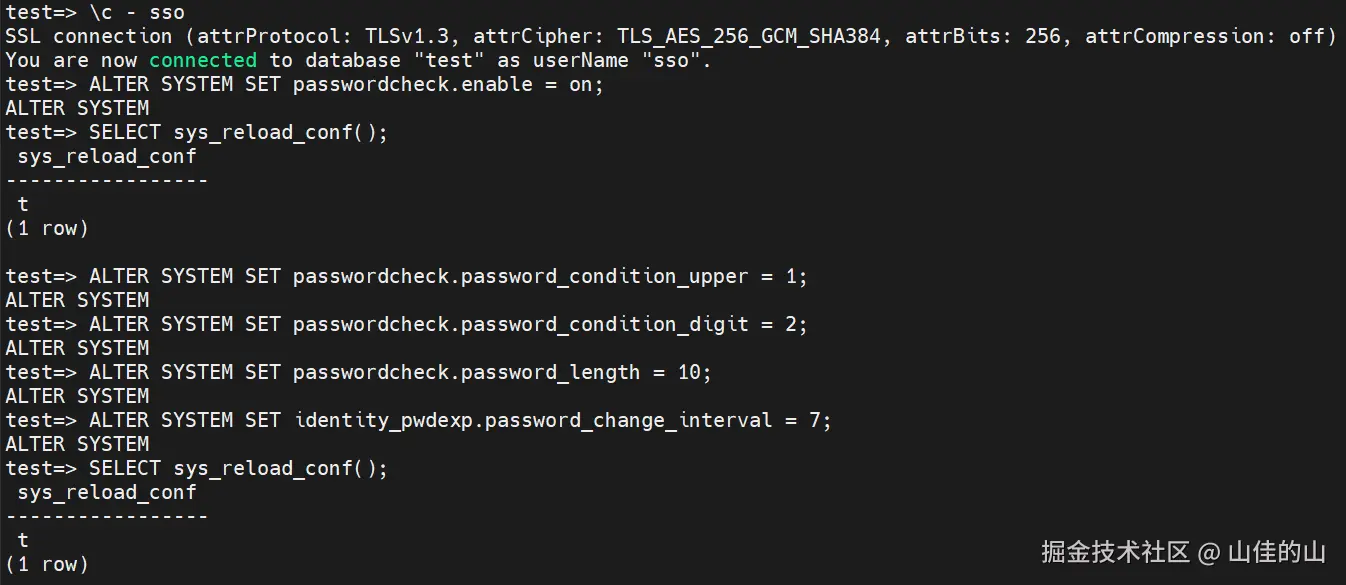Viewport: 1346px width, 585px height.
Task: Click the last "(1 row)" result line
Action: 47,564
